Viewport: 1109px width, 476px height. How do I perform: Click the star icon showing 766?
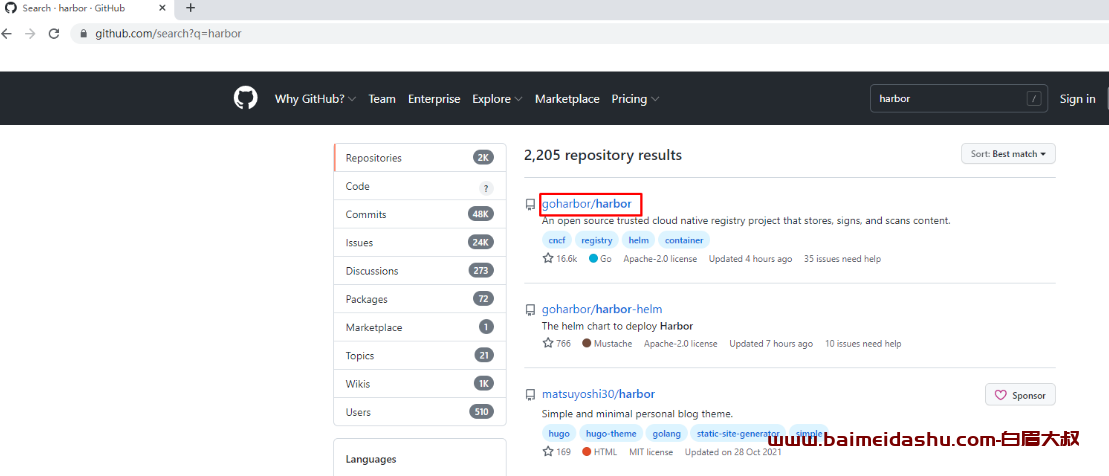tap(548, 344)
